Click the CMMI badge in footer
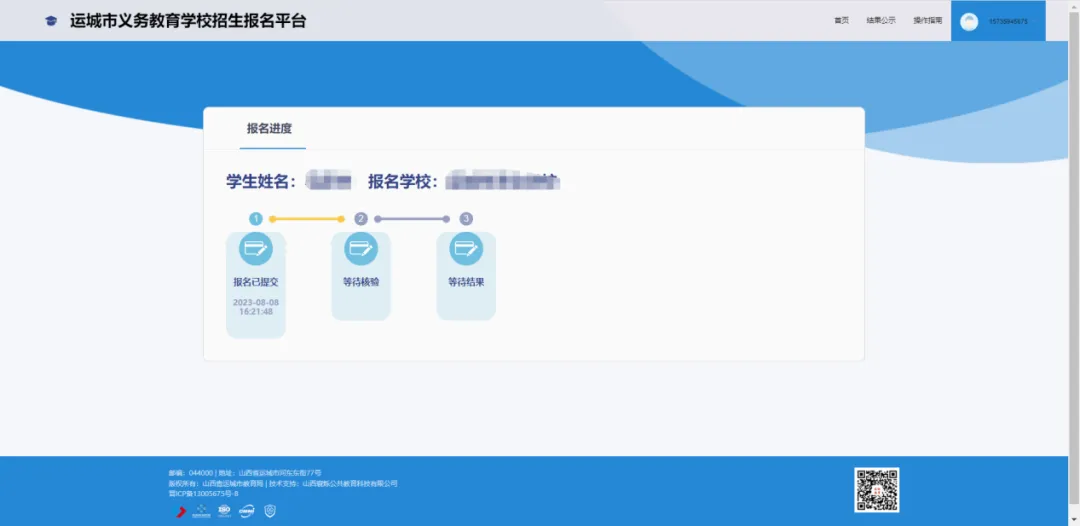The height and width of the screenshot is (526, 1080). [247, 511]
